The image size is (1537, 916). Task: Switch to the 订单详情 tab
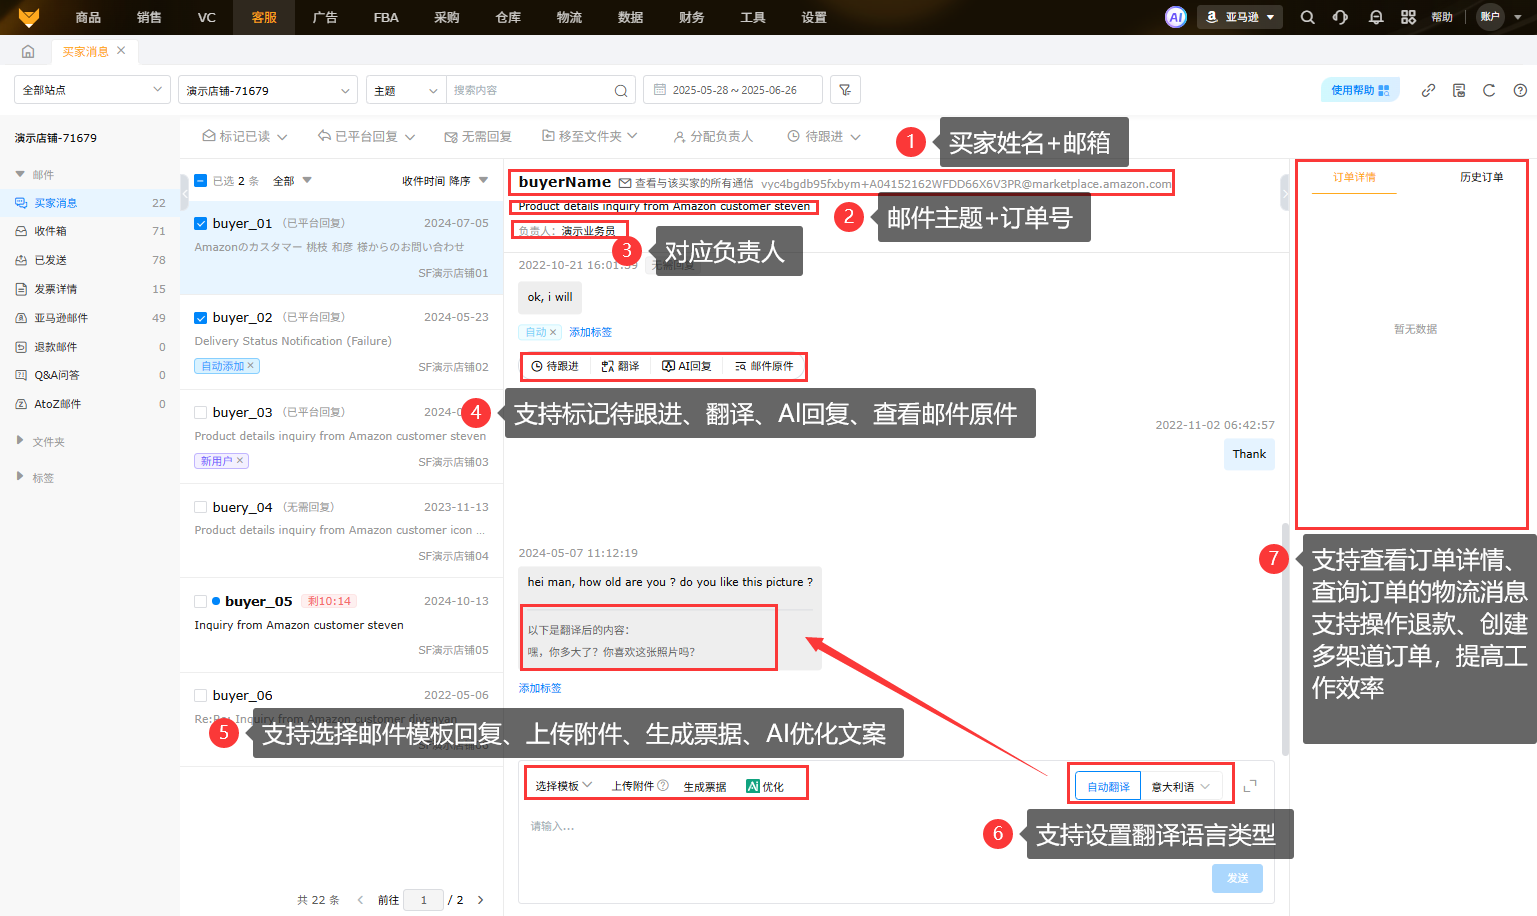[x=1354, y=177]
